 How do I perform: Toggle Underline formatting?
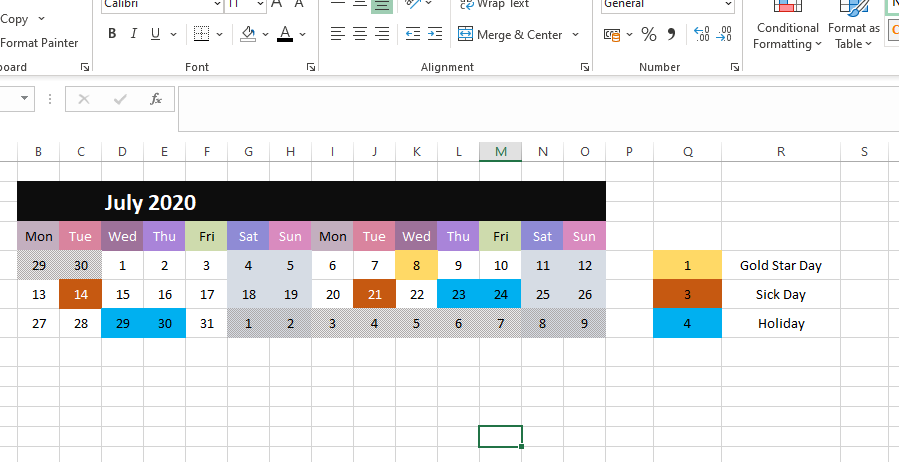point(155,34)
